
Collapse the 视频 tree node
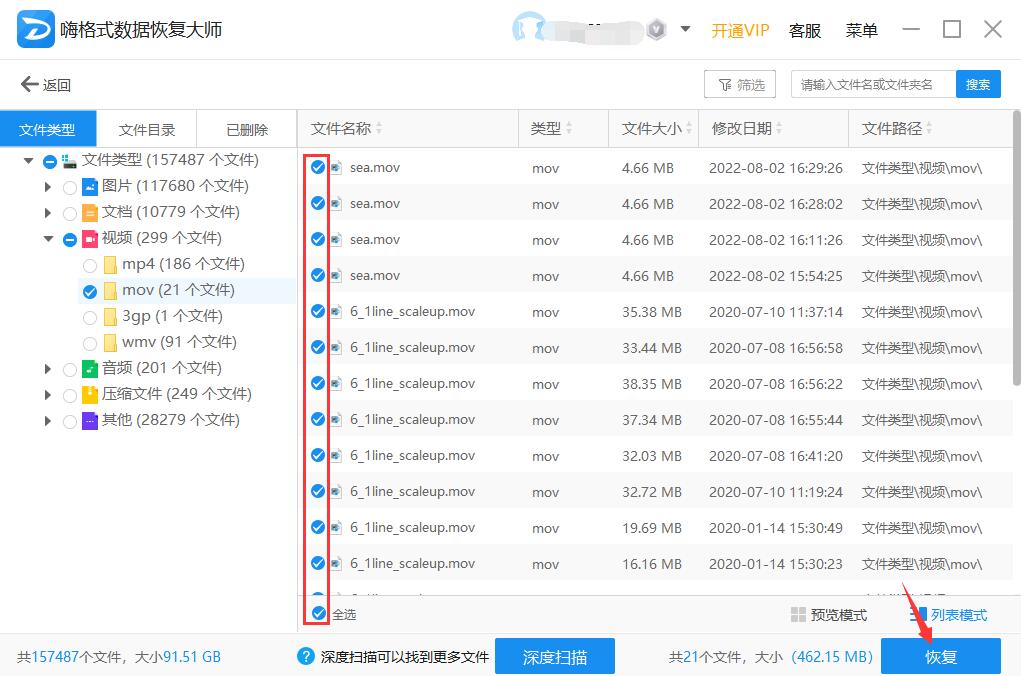pyautogui.click(x=48, y=238)
